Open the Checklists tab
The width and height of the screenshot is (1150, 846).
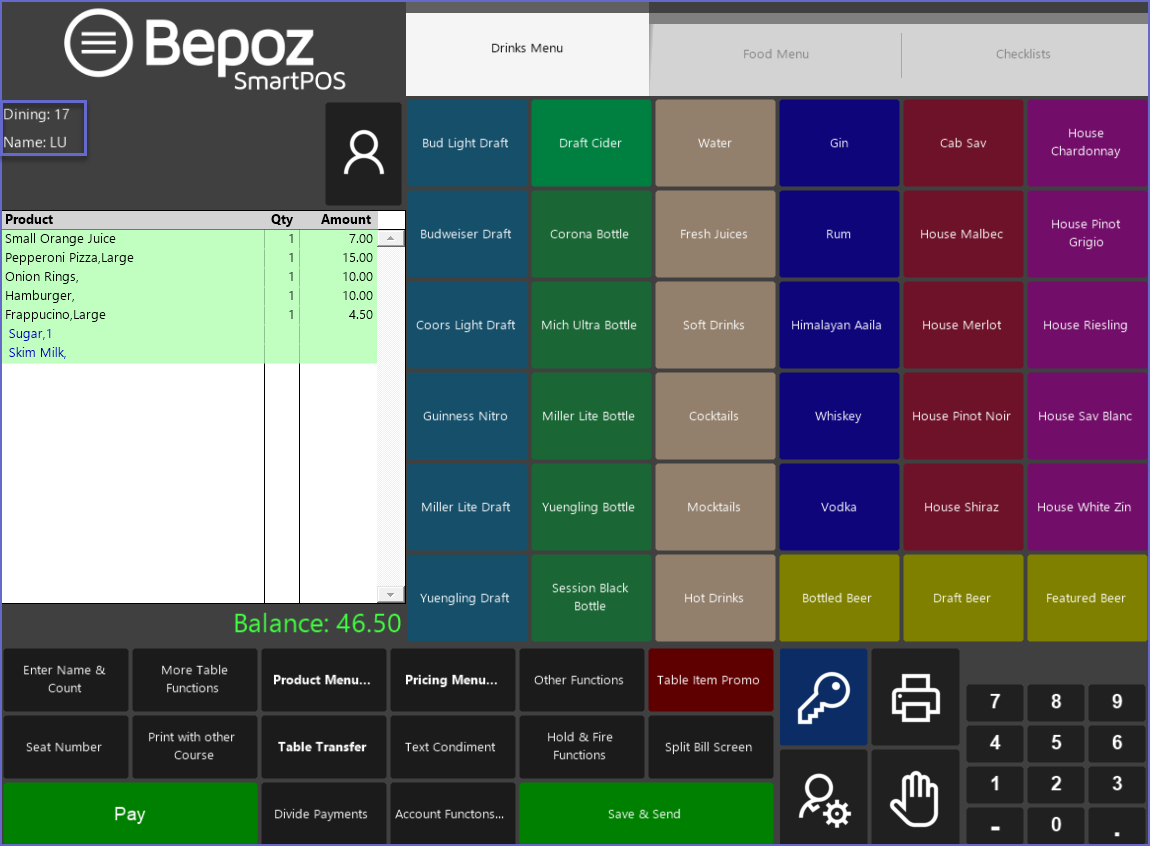1023,54
